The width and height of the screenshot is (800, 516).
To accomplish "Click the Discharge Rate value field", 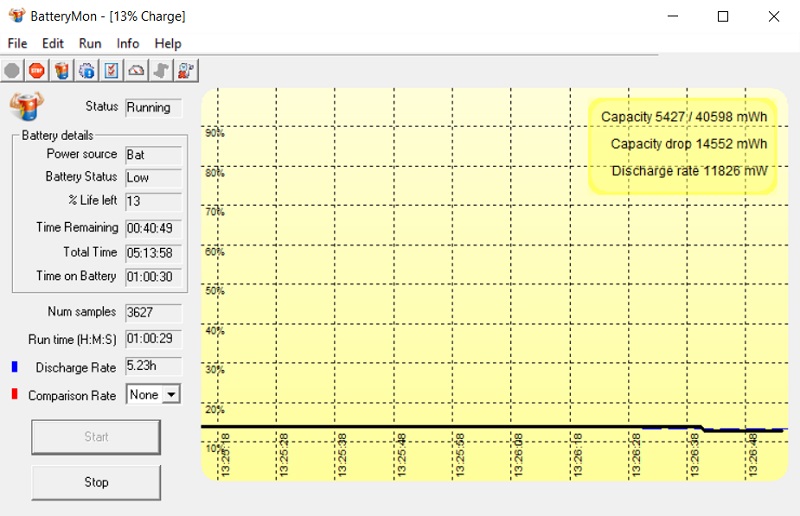I will point(153,366).
